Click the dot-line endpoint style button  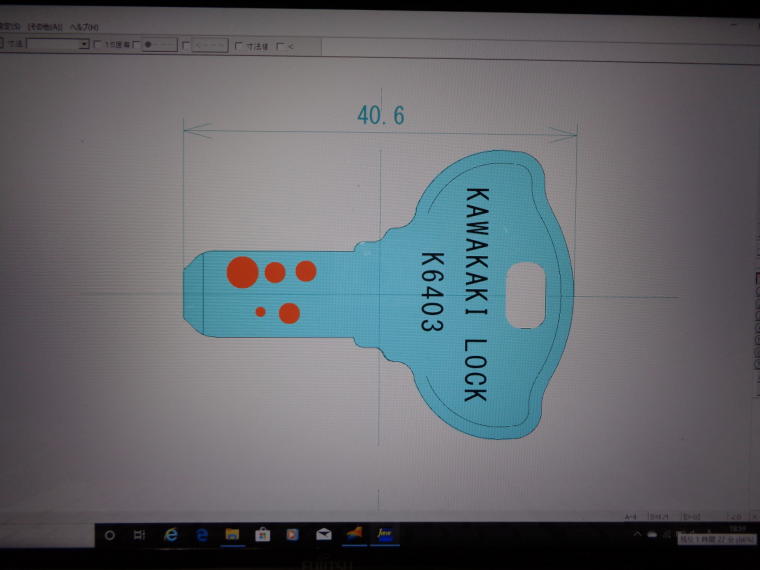click(159, 45)
